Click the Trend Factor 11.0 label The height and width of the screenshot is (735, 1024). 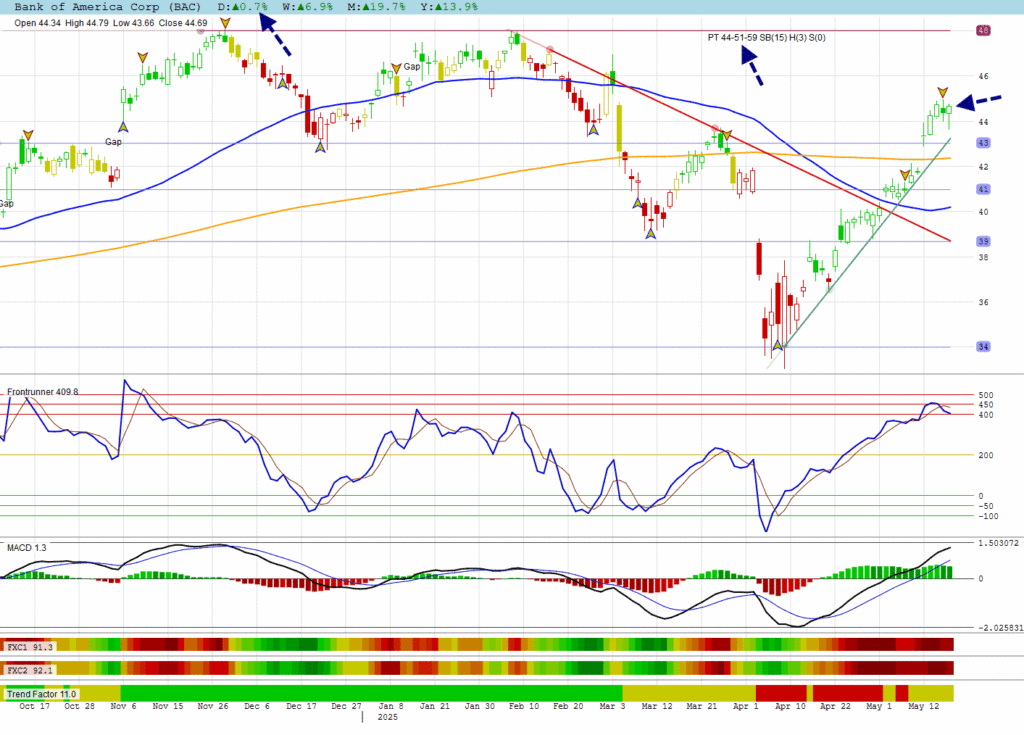(41, 694)
